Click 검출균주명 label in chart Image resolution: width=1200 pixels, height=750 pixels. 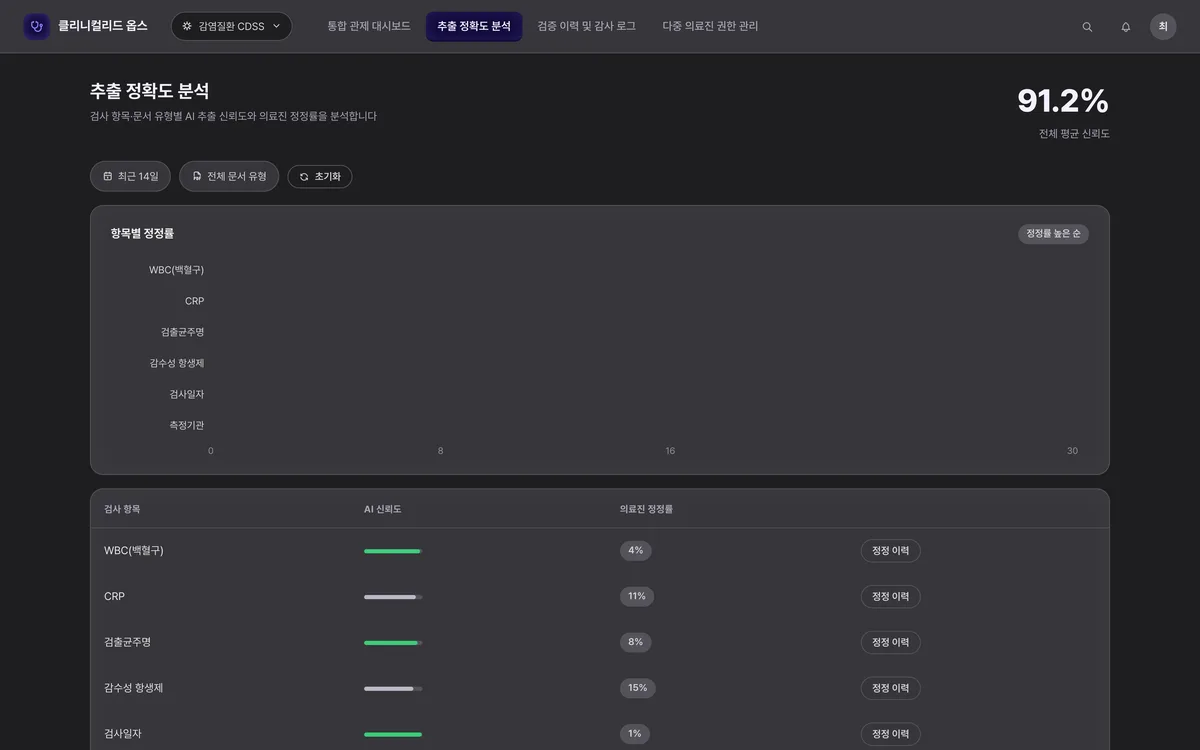[182, 332]
